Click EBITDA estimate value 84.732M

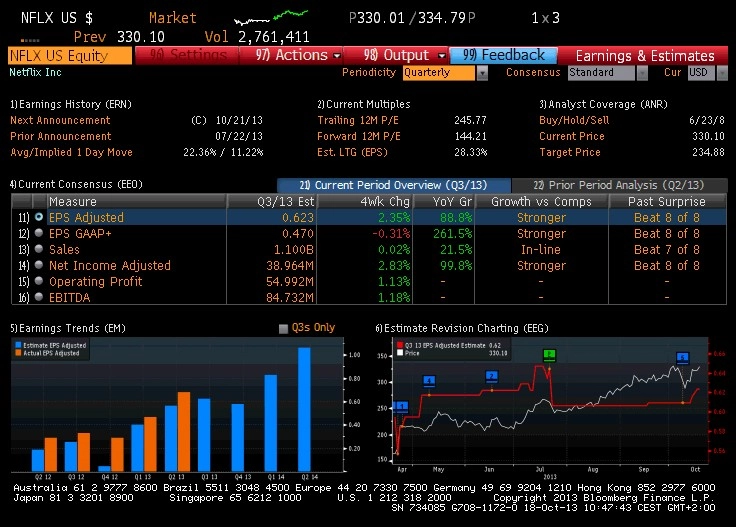pyautogui.click(x=290, y=297)
